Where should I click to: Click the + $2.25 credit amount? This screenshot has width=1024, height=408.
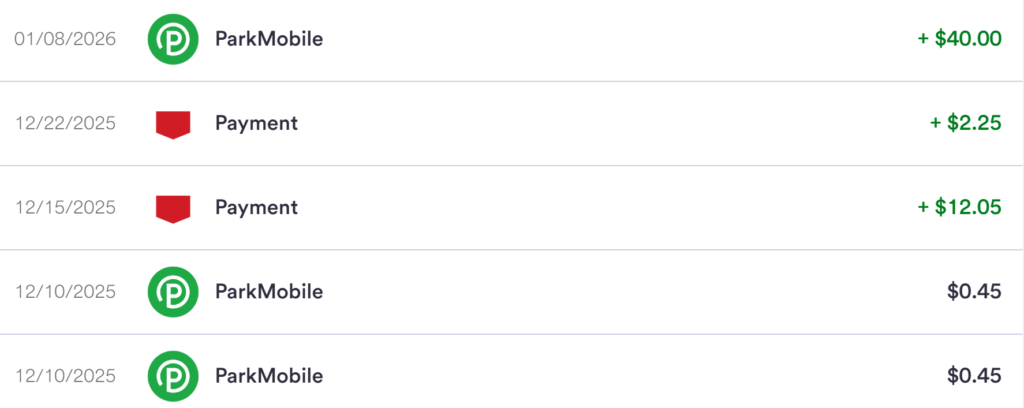point(965,124)
